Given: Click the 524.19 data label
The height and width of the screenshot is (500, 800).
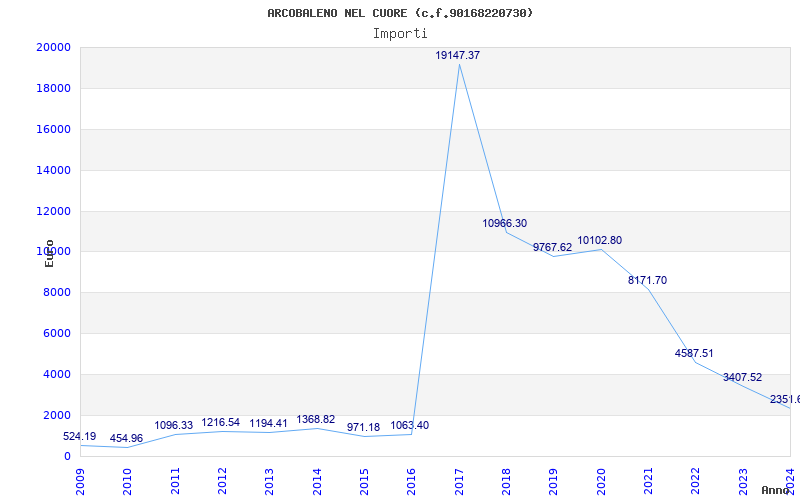Looking at the screenshot, I should click(x=80, y=436).
